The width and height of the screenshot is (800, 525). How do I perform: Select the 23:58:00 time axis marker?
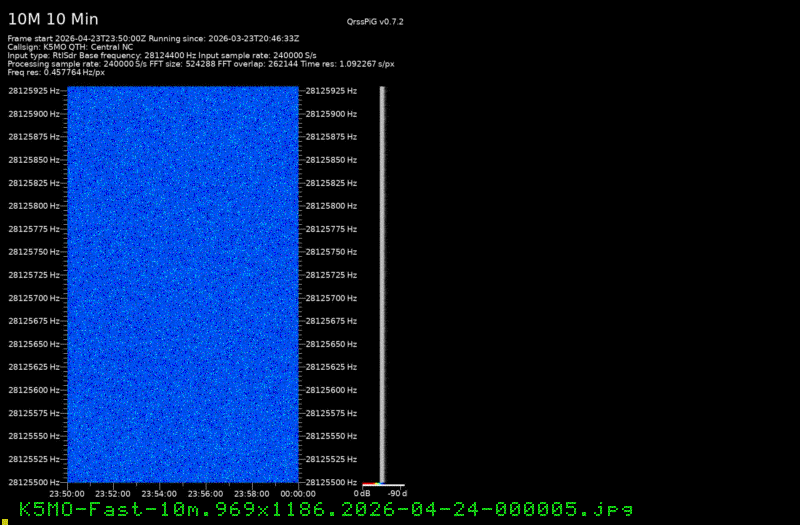click(253, 493)
